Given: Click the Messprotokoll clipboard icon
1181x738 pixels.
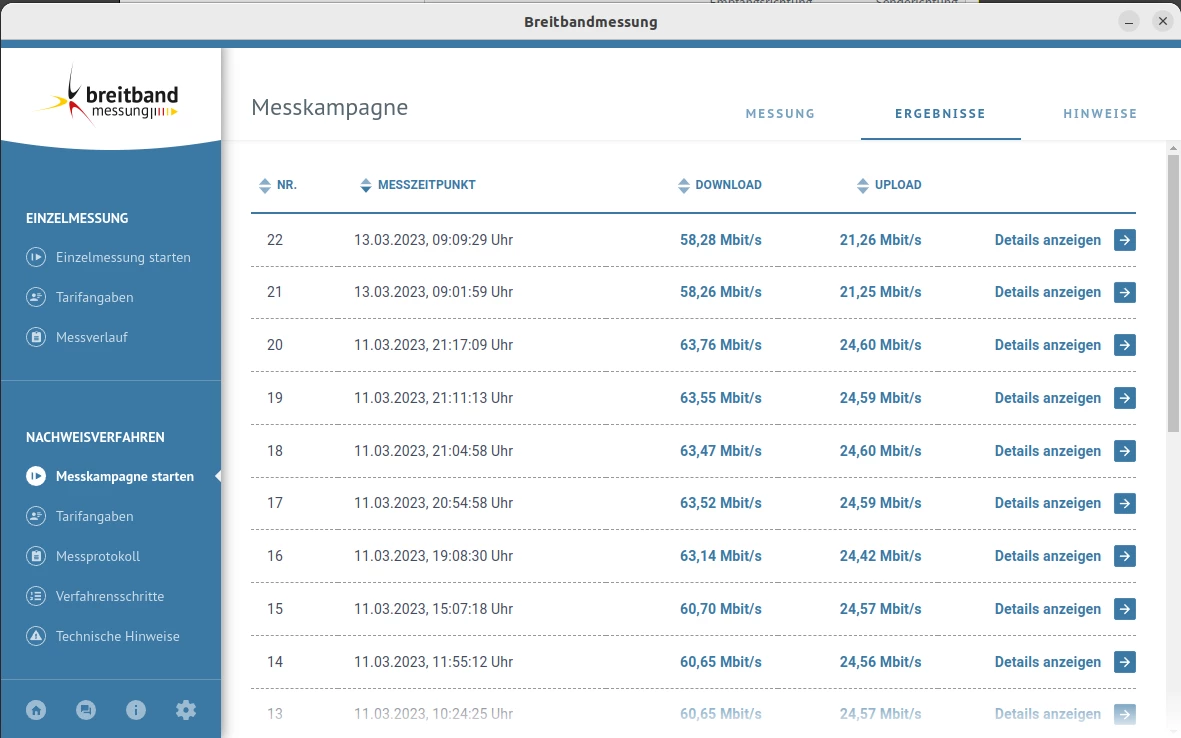Looking at the screenshot, I should point(36,556).
